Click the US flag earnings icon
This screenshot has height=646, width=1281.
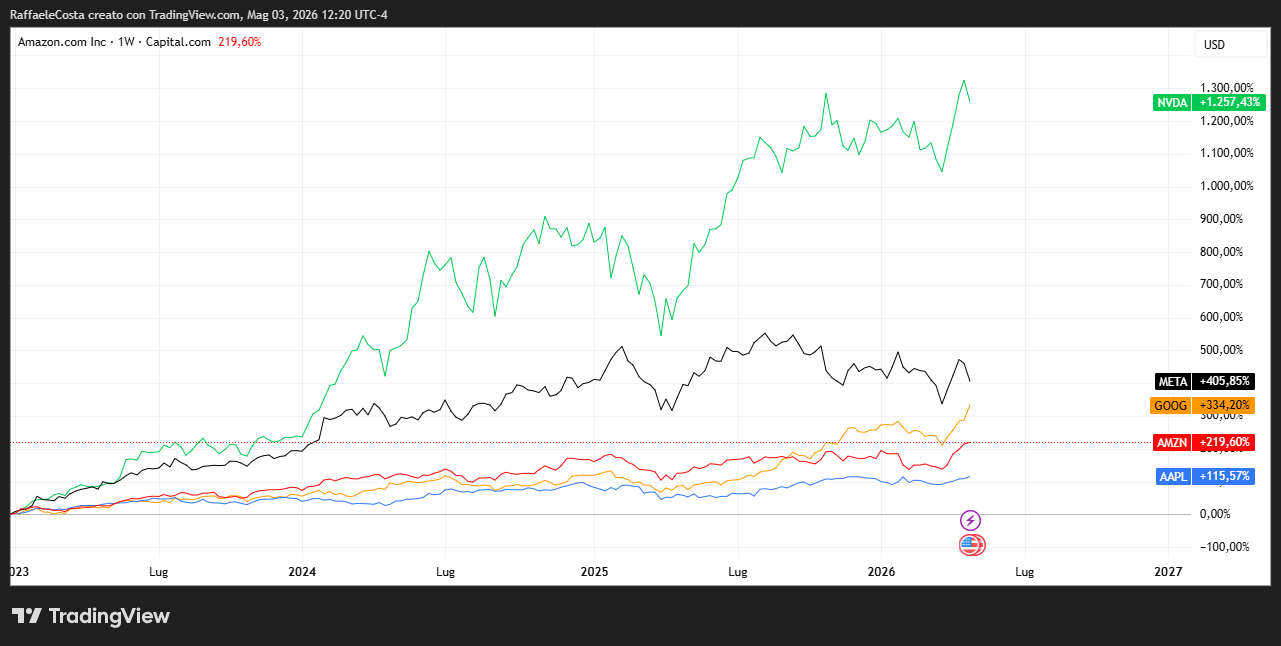971,545
